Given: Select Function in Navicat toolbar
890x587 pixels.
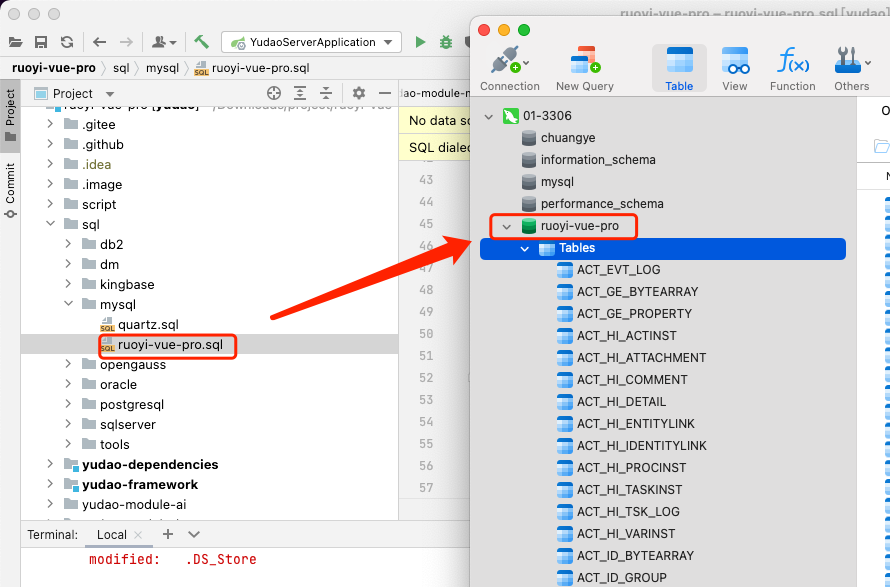Looking at the screenshot, I should point(792,68).
